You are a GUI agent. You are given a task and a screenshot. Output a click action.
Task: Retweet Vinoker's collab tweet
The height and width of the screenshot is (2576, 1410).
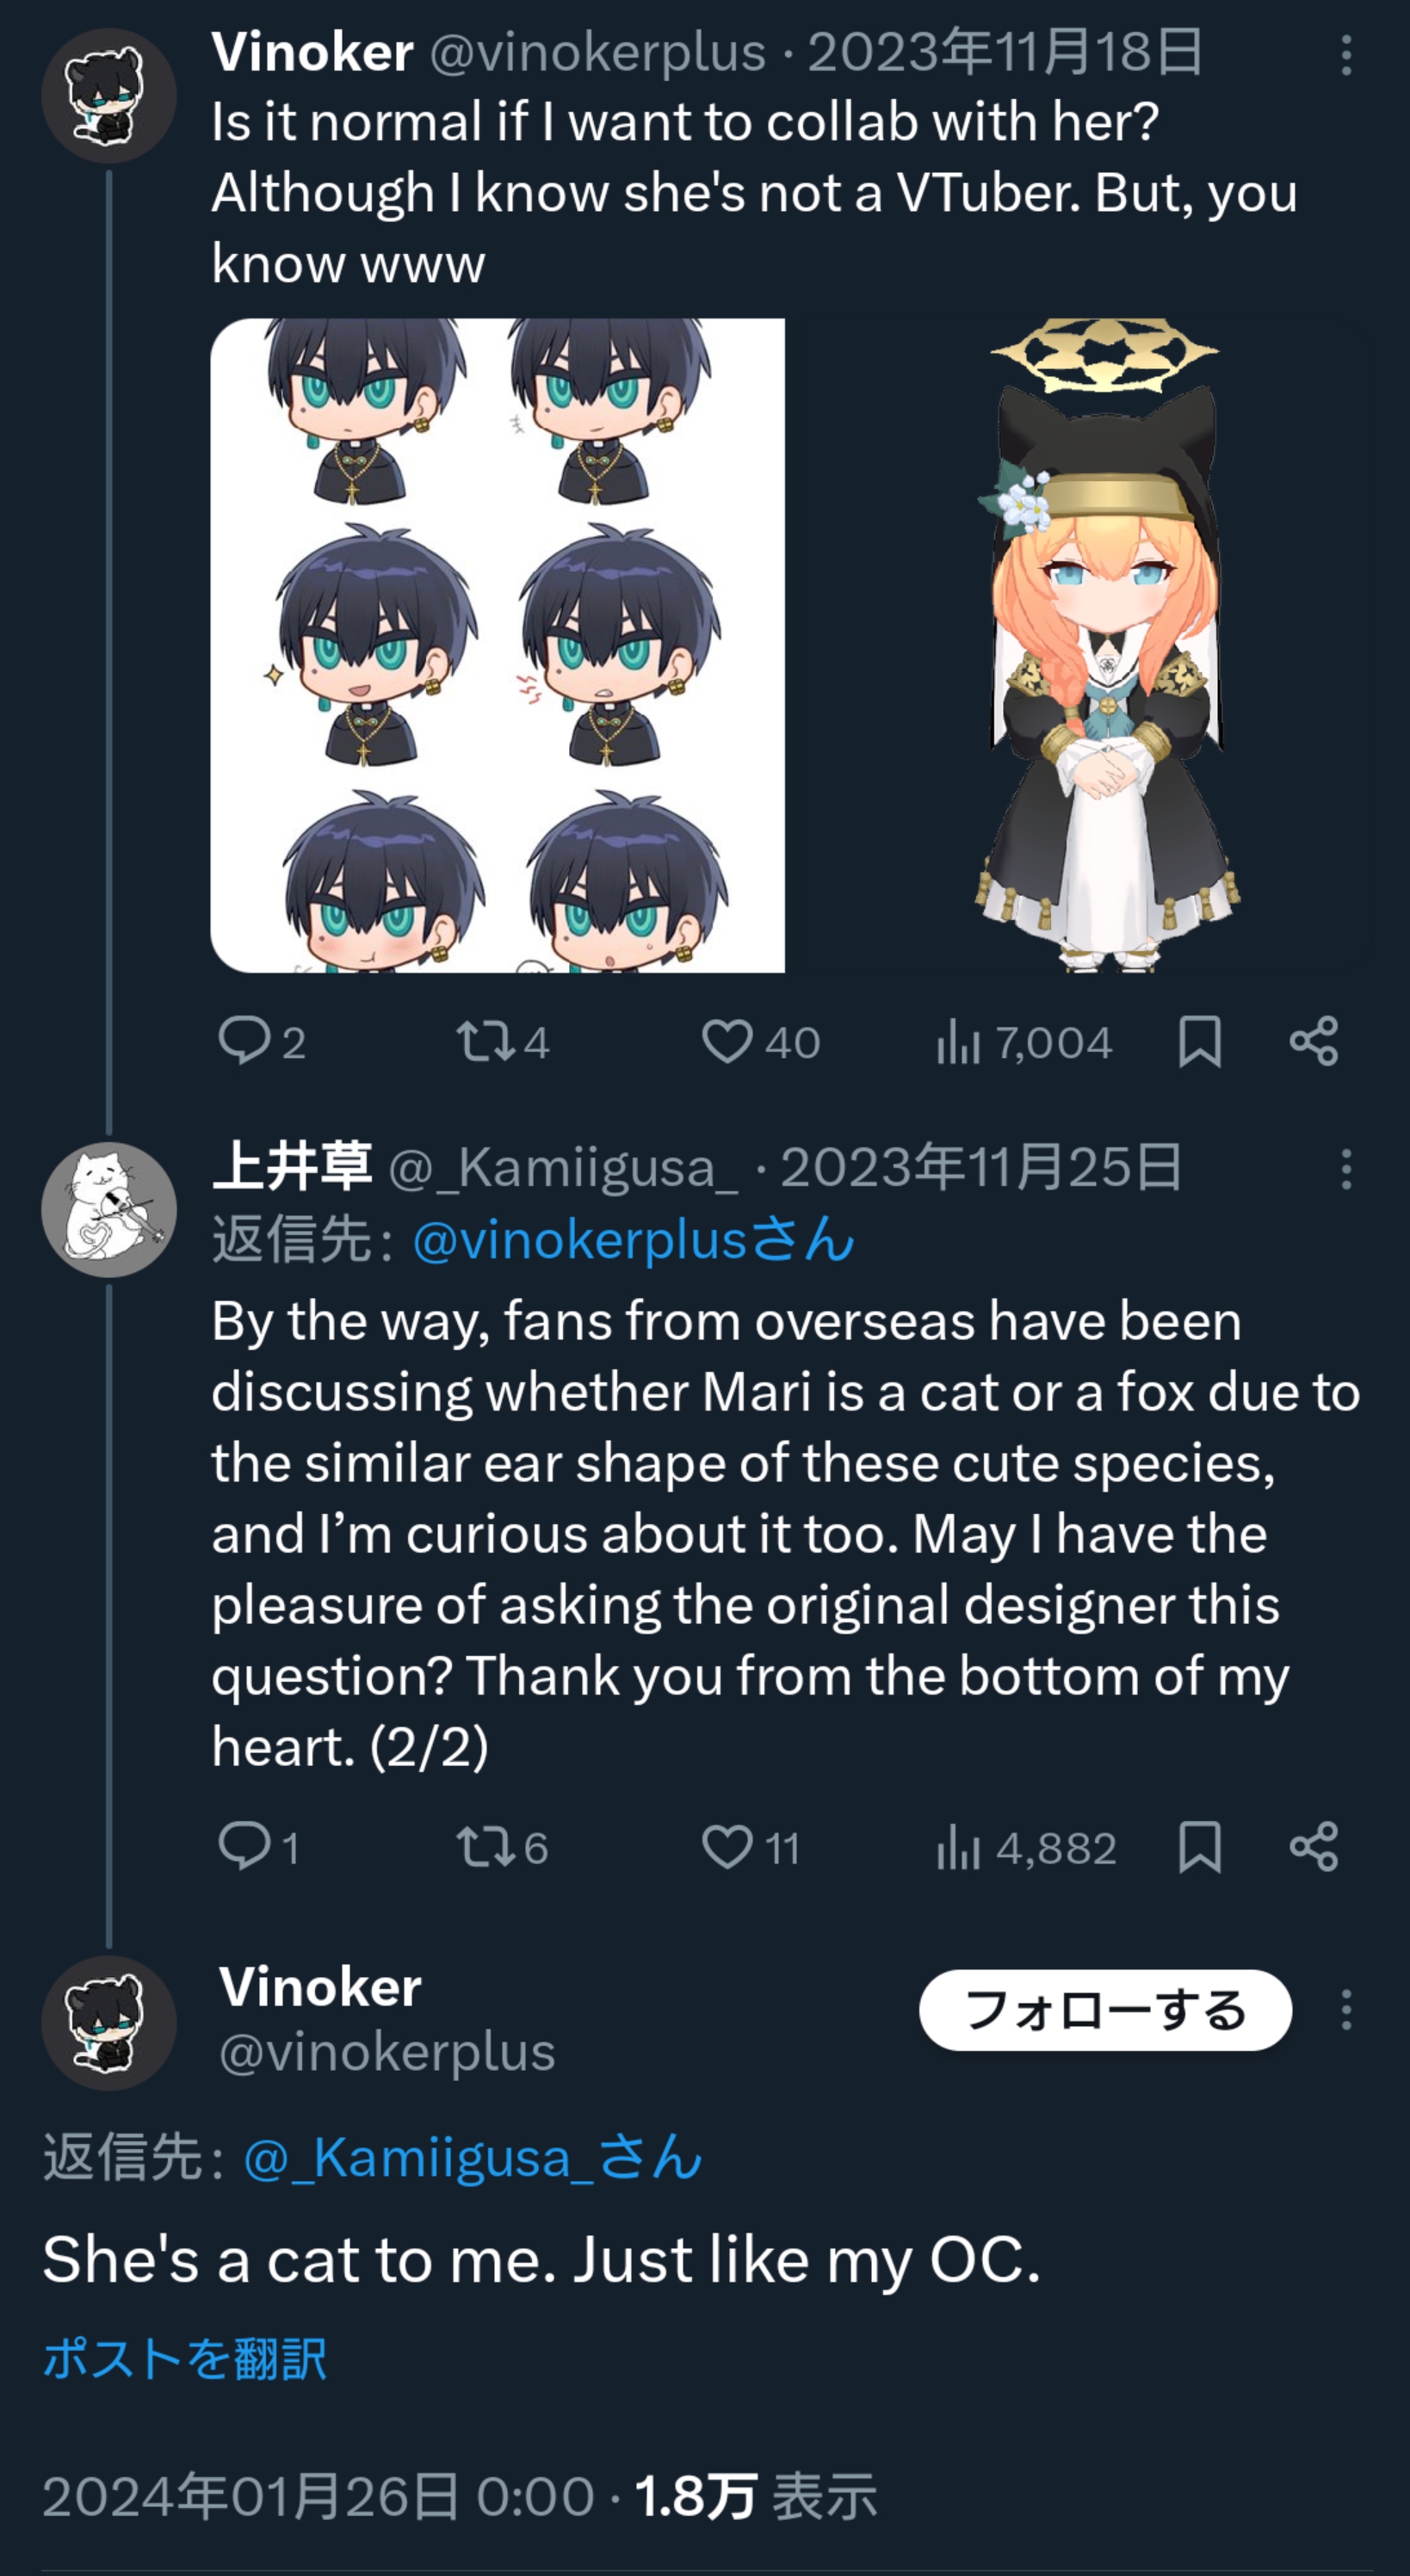pos(485,1041)
